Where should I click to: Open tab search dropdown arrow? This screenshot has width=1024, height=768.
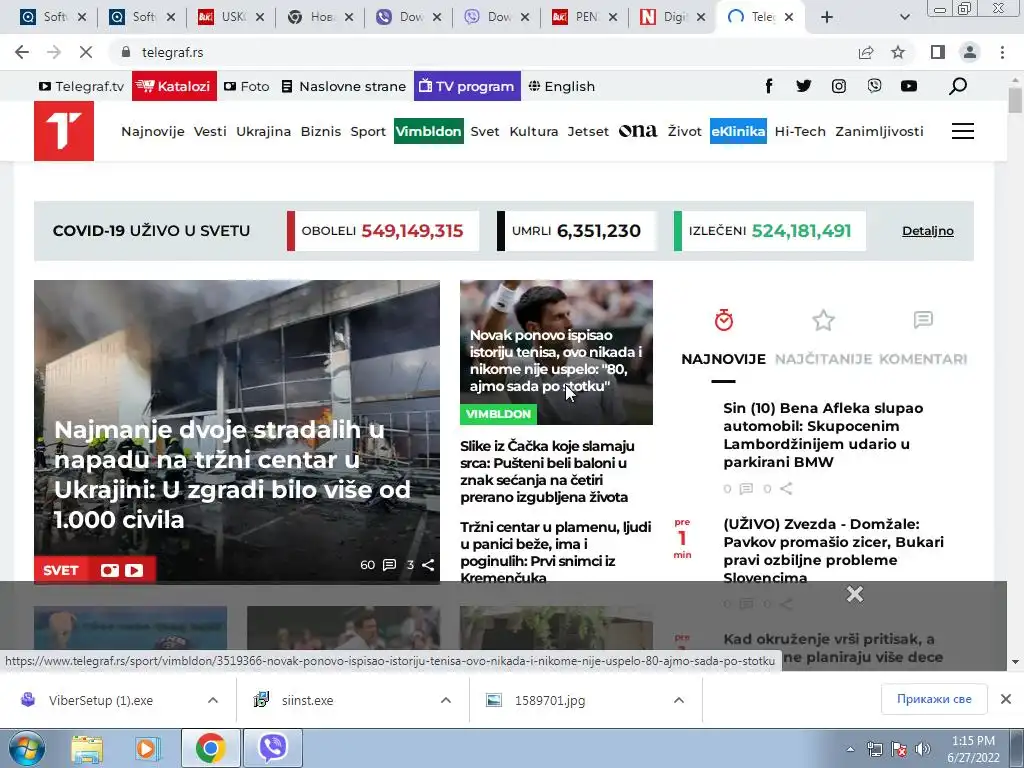pos(904,17)
